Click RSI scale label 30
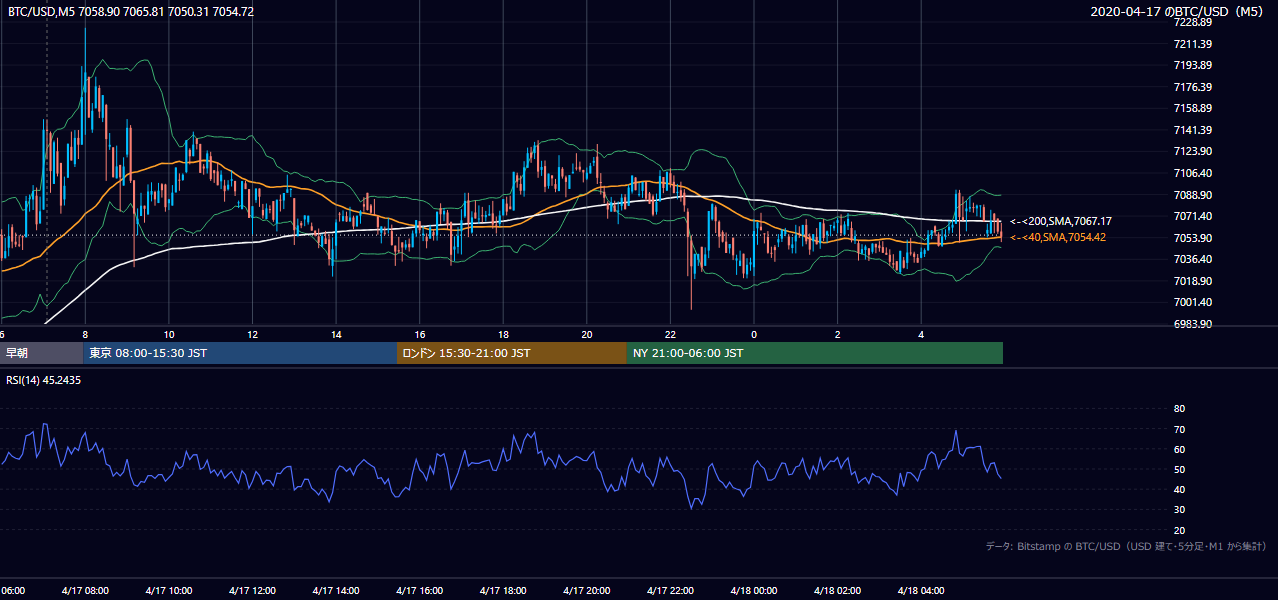Viewport: 1278px width, 600px height. [x=1179, y=510]
